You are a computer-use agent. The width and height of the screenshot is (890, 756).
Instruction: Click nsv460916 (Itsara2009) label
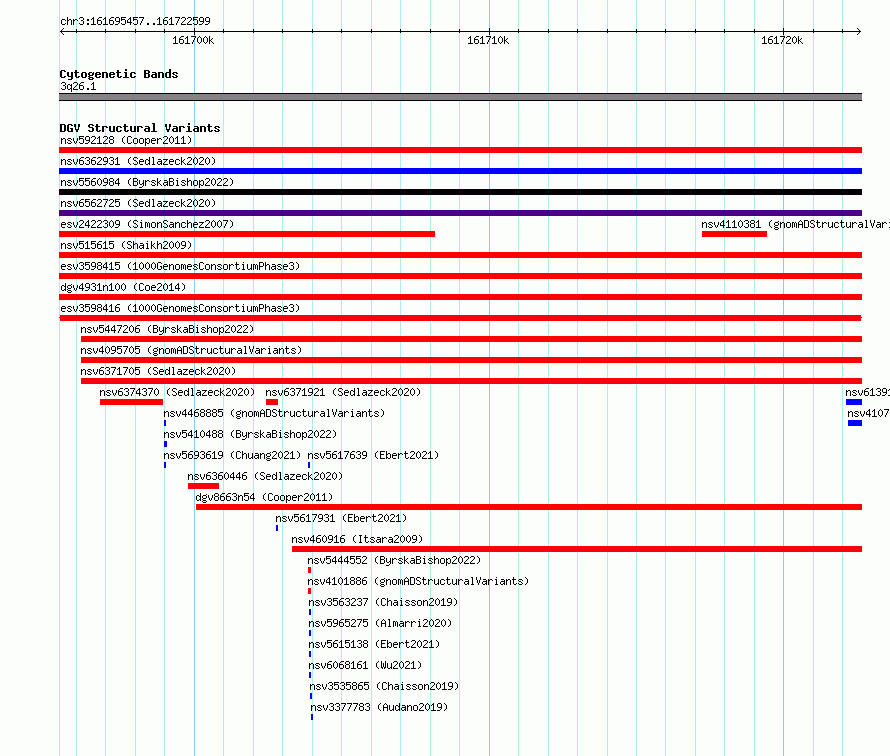pos(357,539)
